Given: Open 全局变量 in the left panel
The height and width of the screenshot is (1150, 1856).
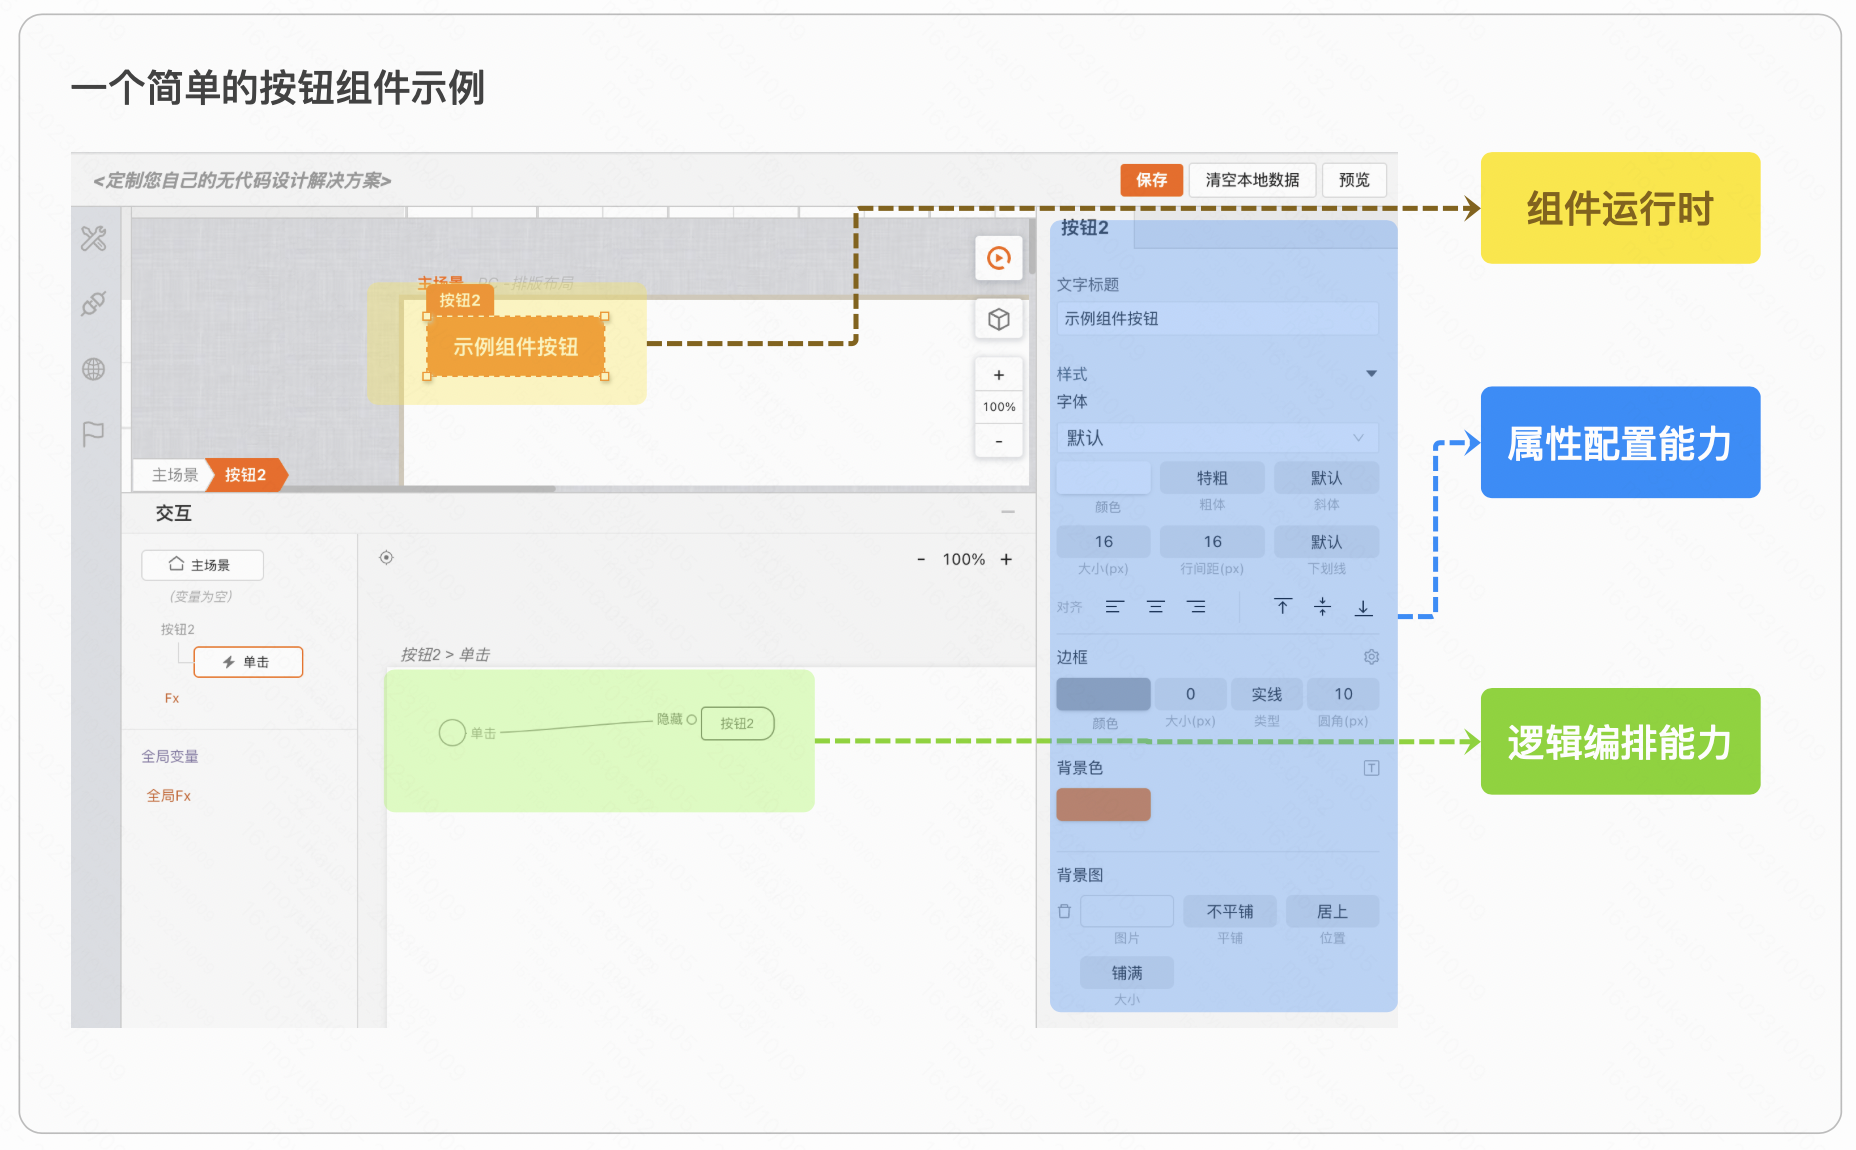Looking at the screenshot, I should coord(170,756).
